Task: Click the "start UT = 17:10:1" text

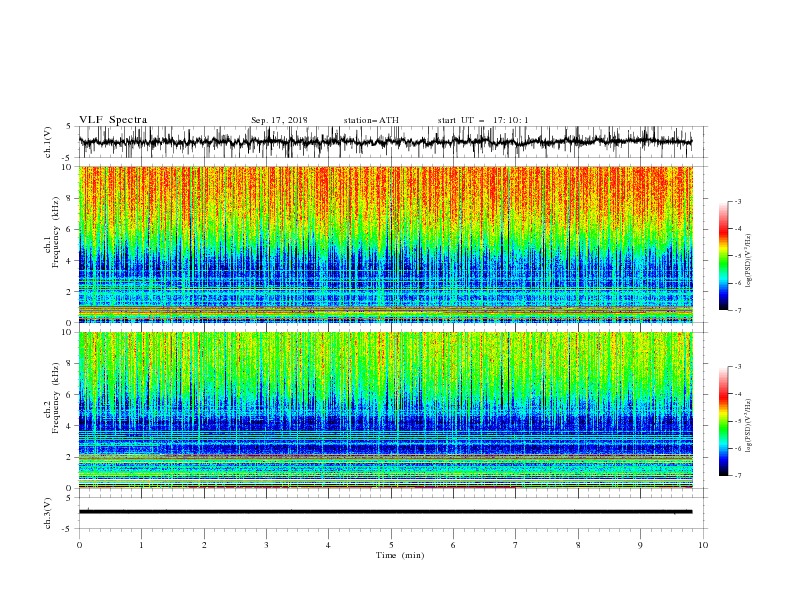Action: coord(483,120)
